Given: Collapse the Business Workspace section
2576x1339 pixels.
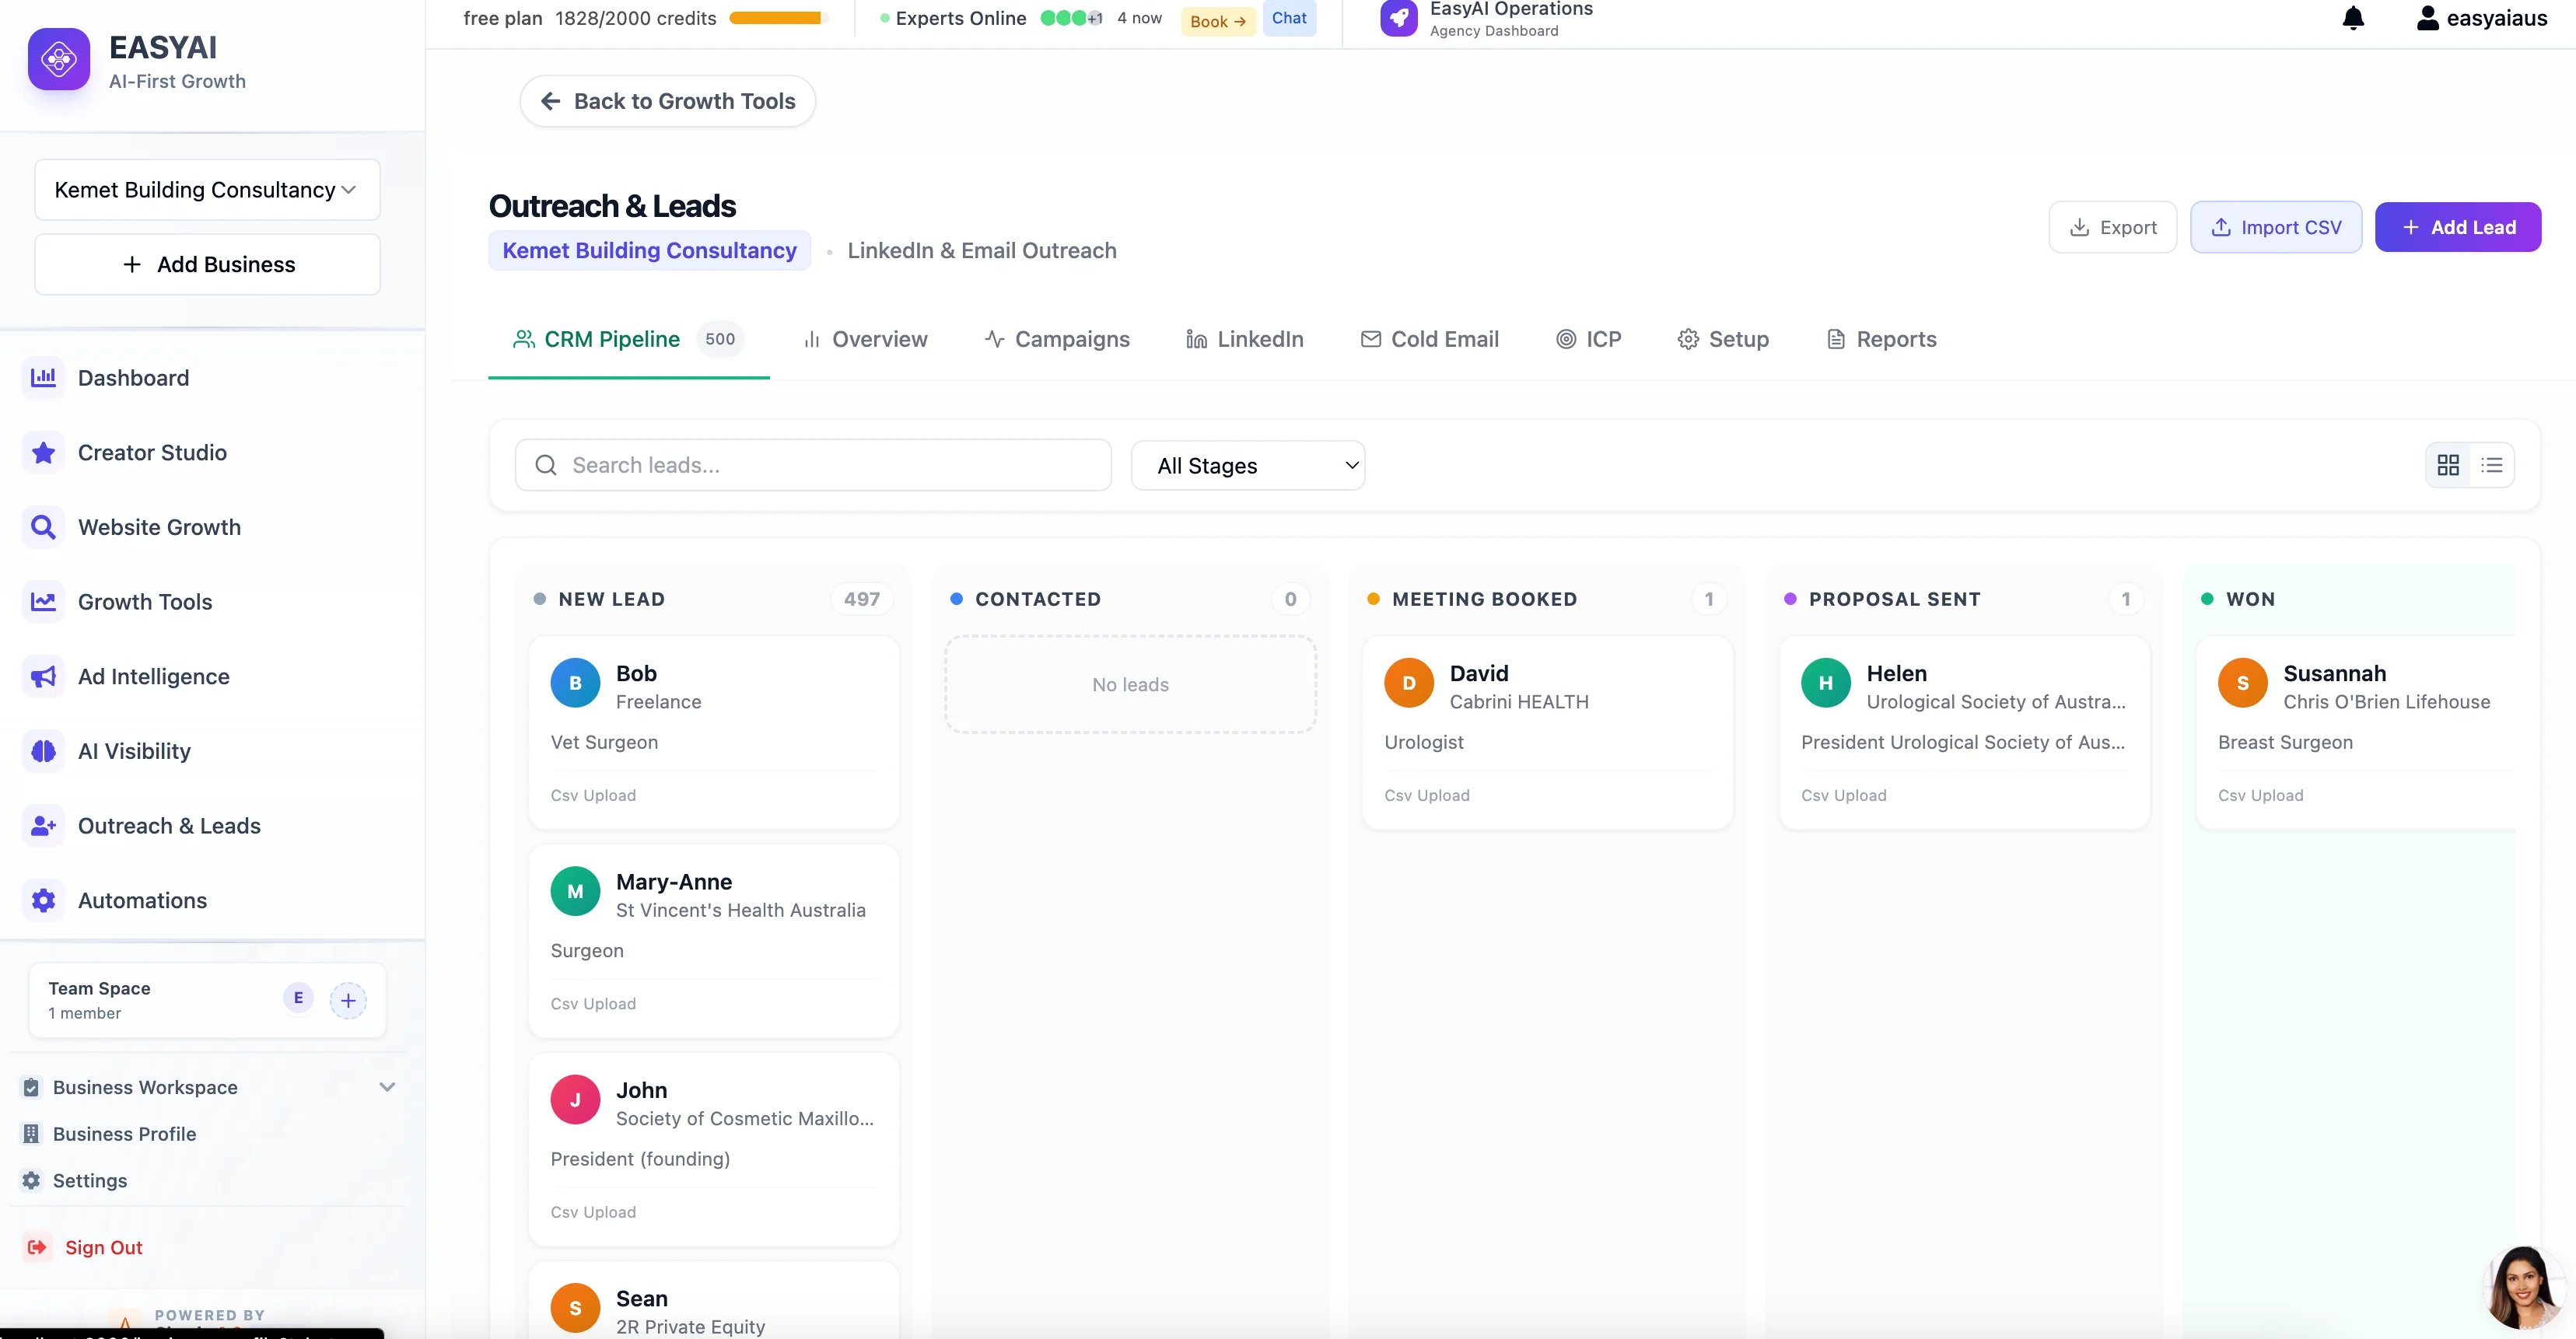Looking at the screenshot, I should click(388, 1087).
